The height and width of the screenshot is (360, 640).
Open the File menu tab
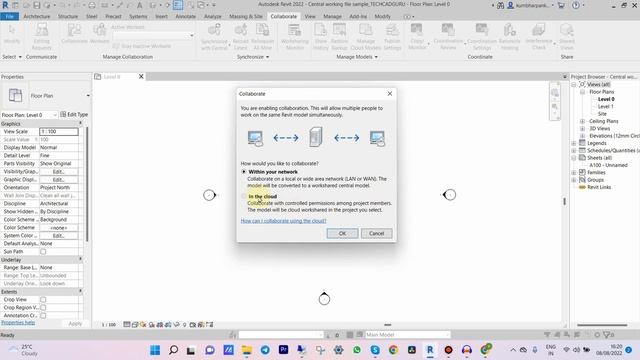pyautogui.click(x=9, y=16)
